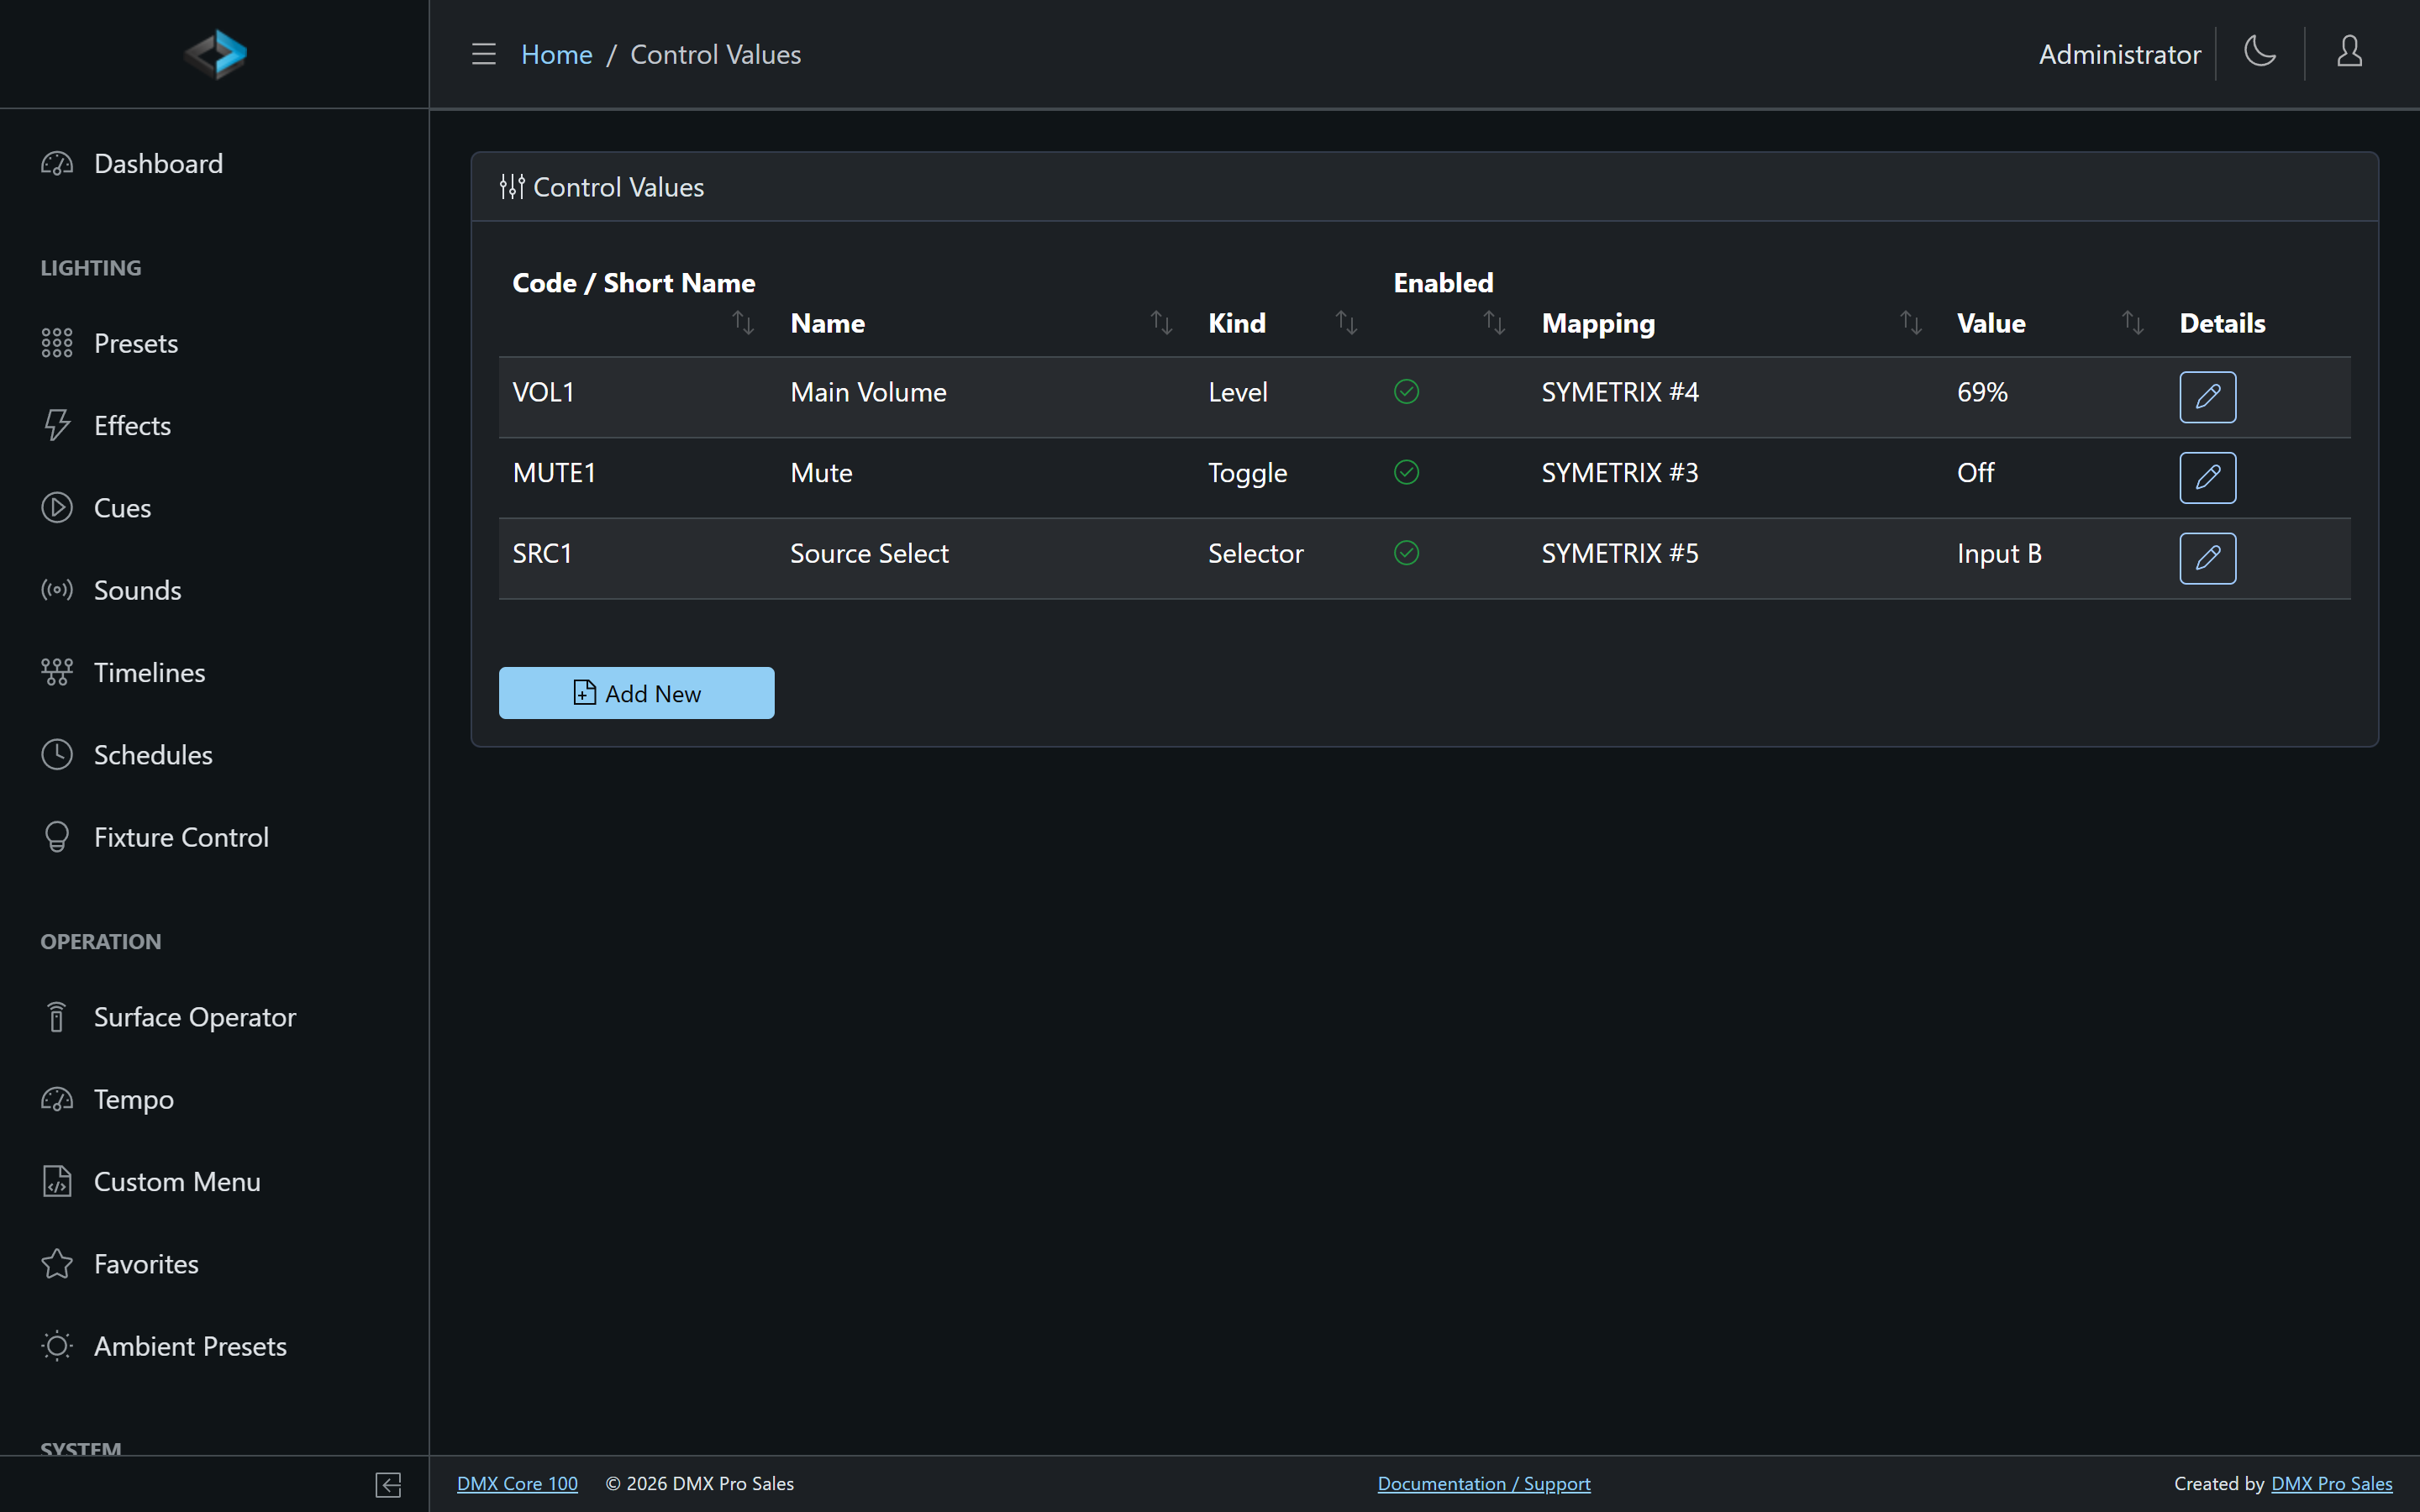Collapse sidebar with the bottom arrow icon
Image resolution: width=2420 pixels, height=1512 pixels.
click(389, 1485)
